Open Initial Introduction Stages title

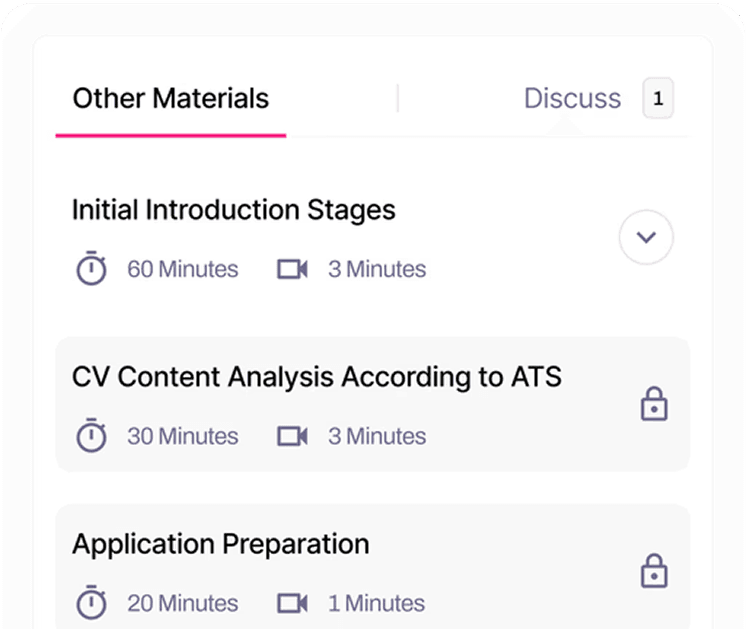point(233,210)
